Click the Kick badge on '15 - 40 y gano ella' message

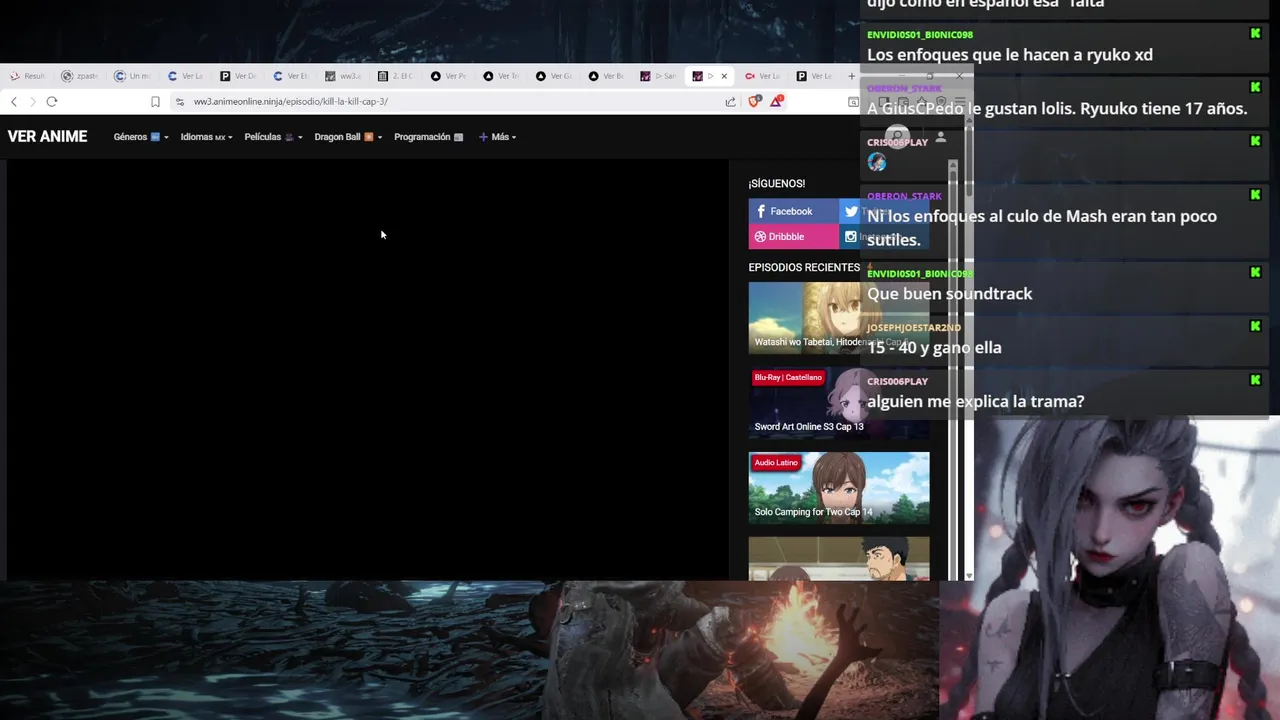[1256, 326]
